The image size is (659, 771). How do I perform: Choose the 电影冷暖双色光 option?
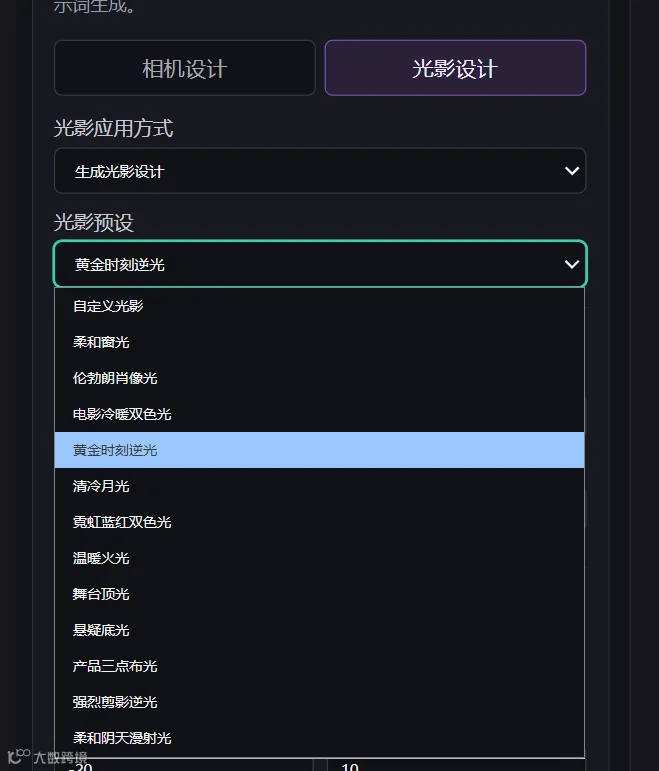tap(319, 414)
